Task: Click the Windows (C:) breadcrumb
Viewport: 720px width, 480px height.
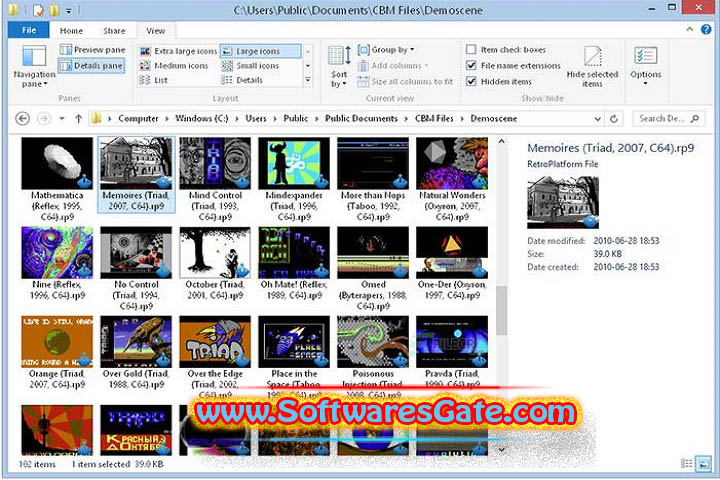Action: 202,119
